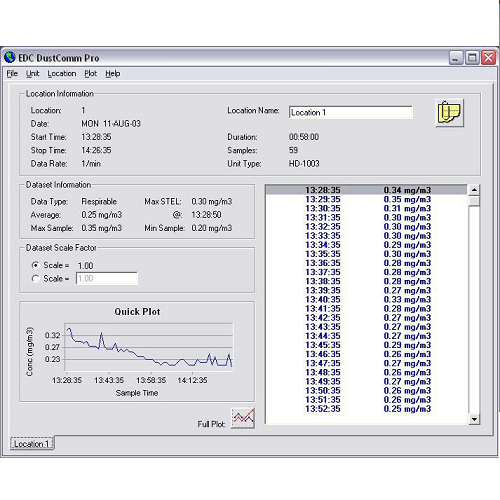
Task: Select the 13:50:35 sample row
Action: (x=367, y=391)
